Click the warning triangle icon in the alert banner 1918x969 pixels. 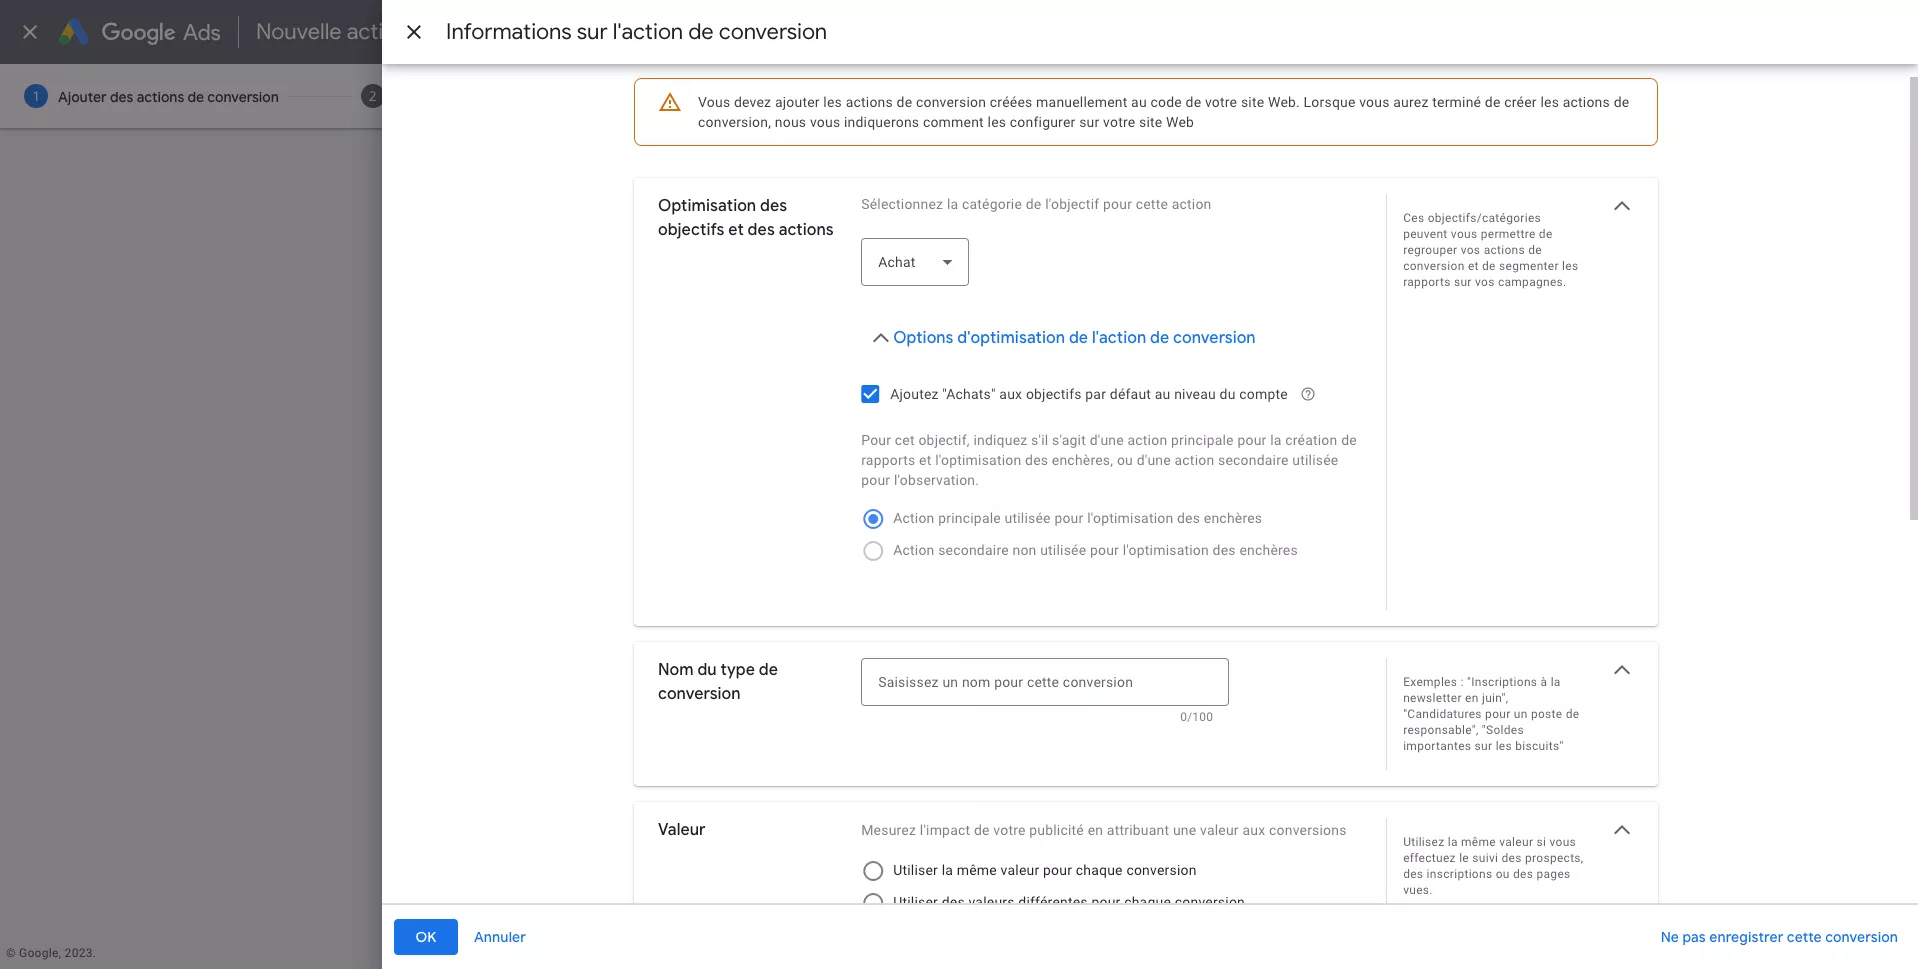click(x=668, y=101)
